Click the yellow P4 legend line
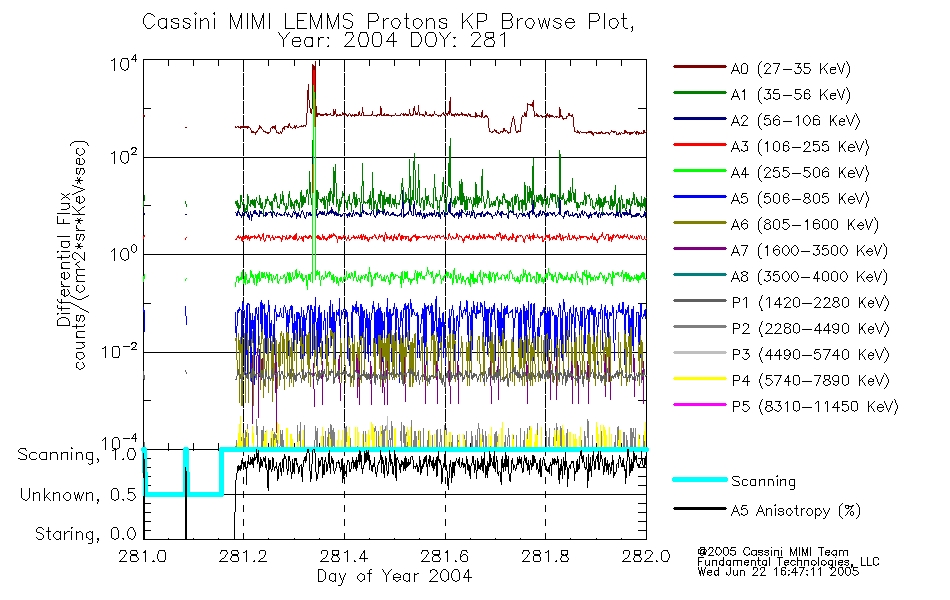 (x=699, y=379)
